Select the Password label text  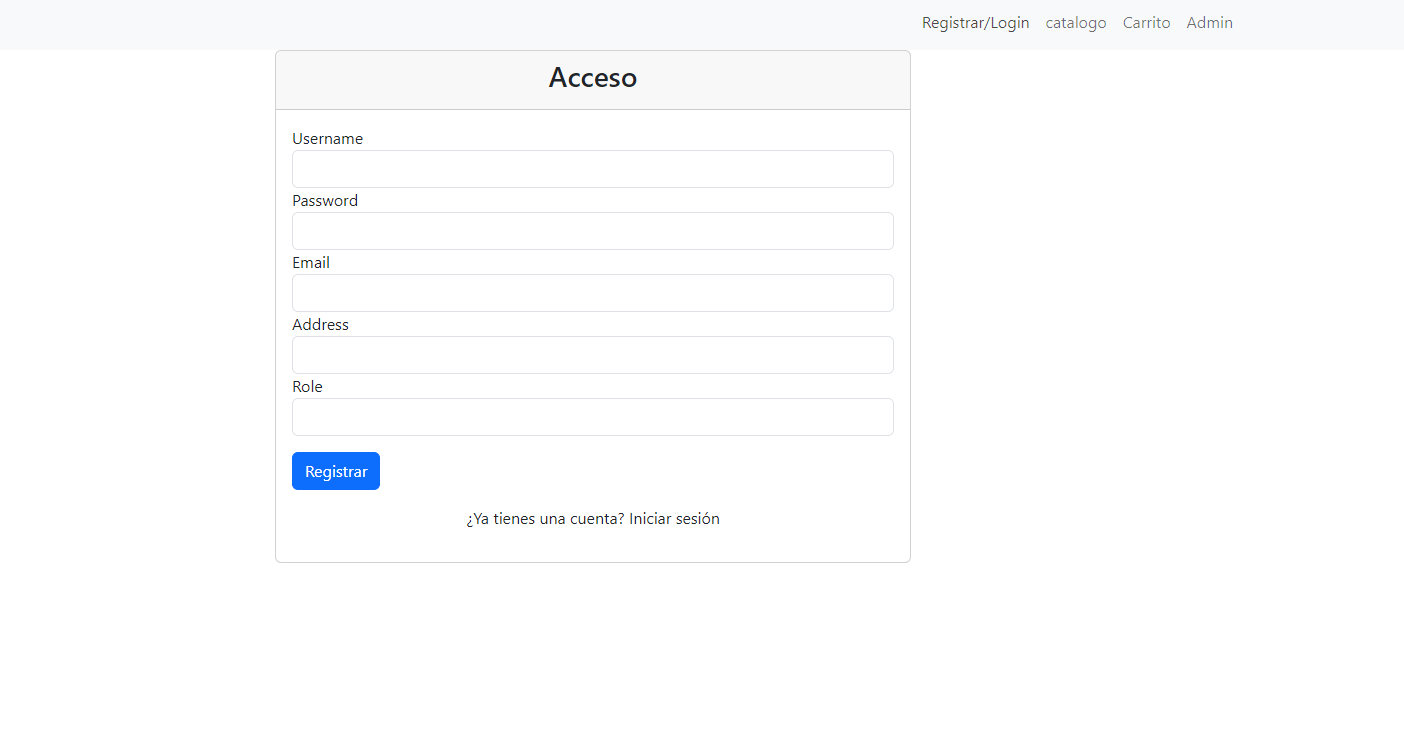[324, 200]
